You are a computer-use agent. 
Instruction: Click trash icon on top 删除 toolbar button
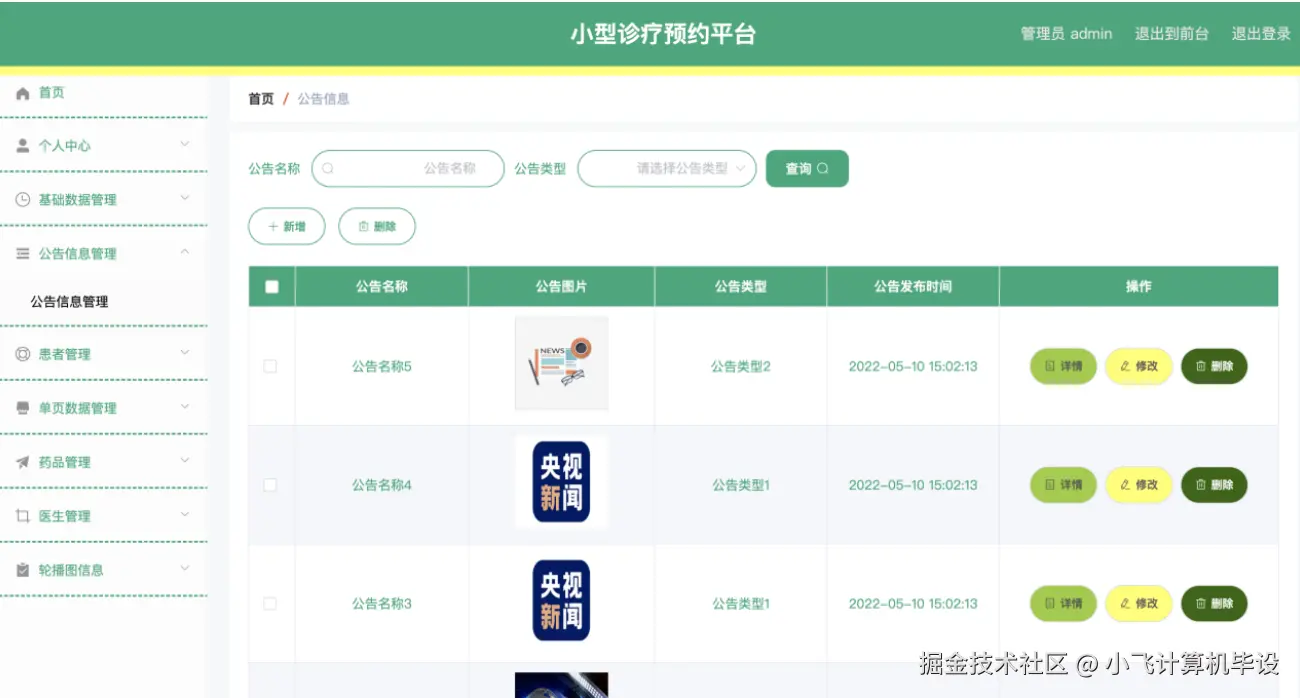[x=364, y=227]
